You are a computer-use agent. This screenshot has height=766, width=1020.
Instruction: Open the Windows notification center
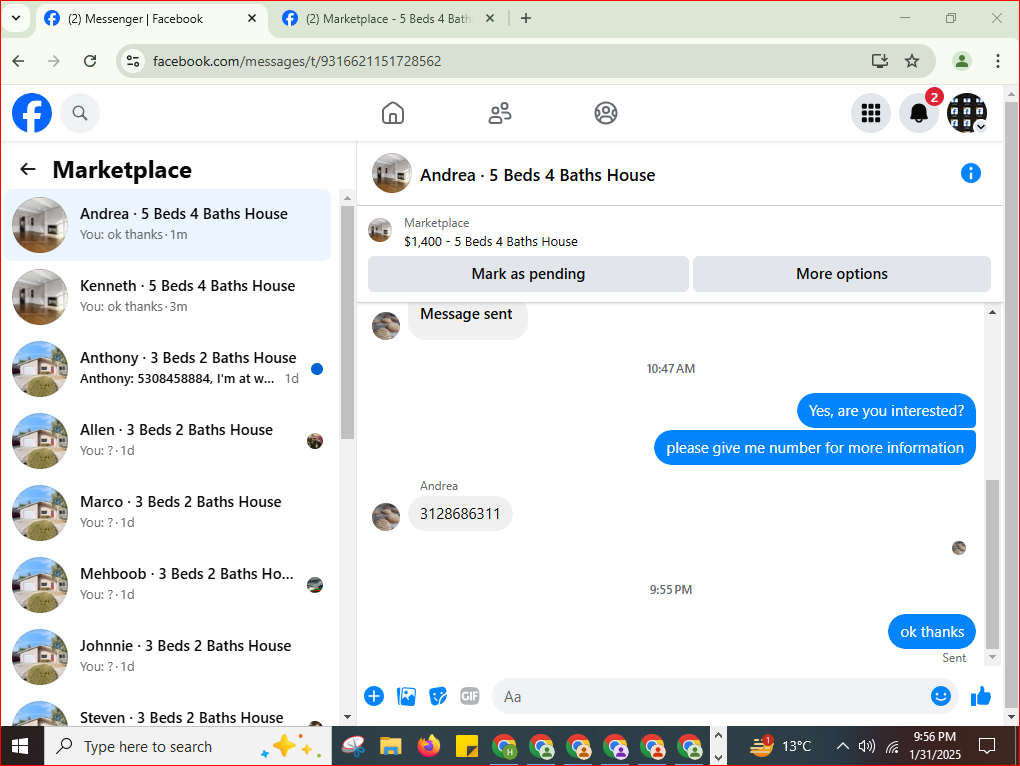click(987, 746)
